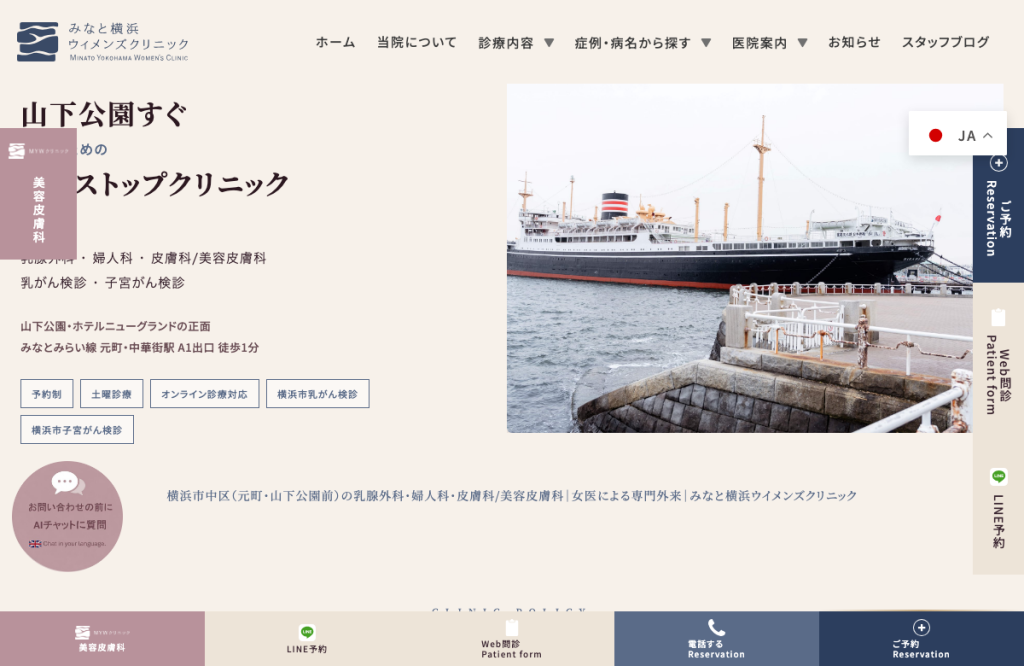Image resolution: width=1024 pixels, height=666 pixels.
Task: Open the AI chat speech bubble icon
Action: [x=68, y=483]
